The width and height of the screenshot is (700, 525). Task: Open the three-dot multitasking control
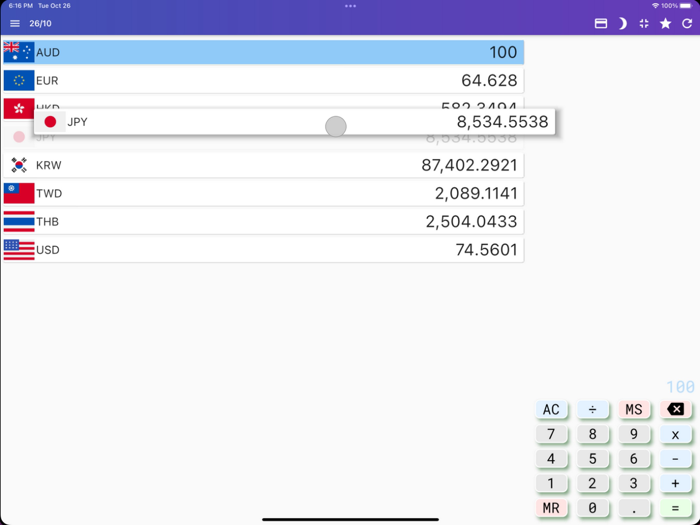pyautogui.click(x=350, y=6)
